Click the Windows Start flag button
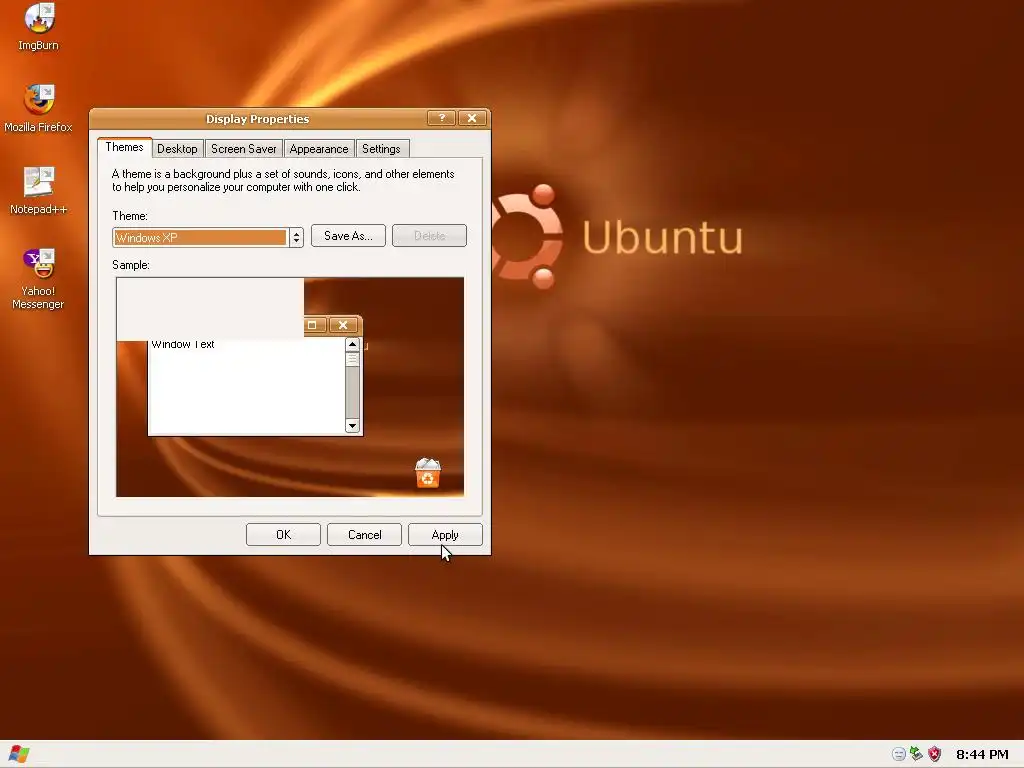 [x=19, y=754]
